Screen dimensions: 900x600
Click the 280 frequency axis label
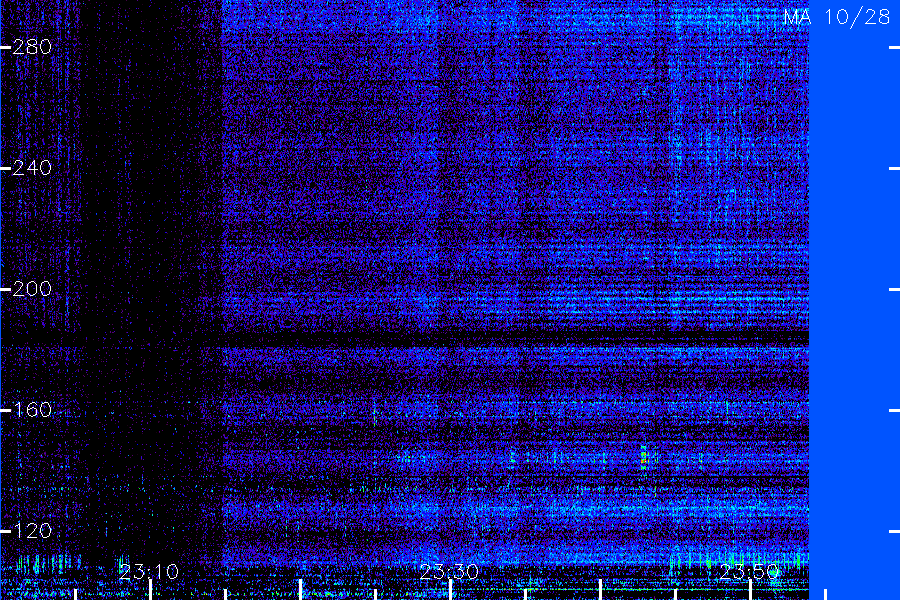tap(32, 47)
